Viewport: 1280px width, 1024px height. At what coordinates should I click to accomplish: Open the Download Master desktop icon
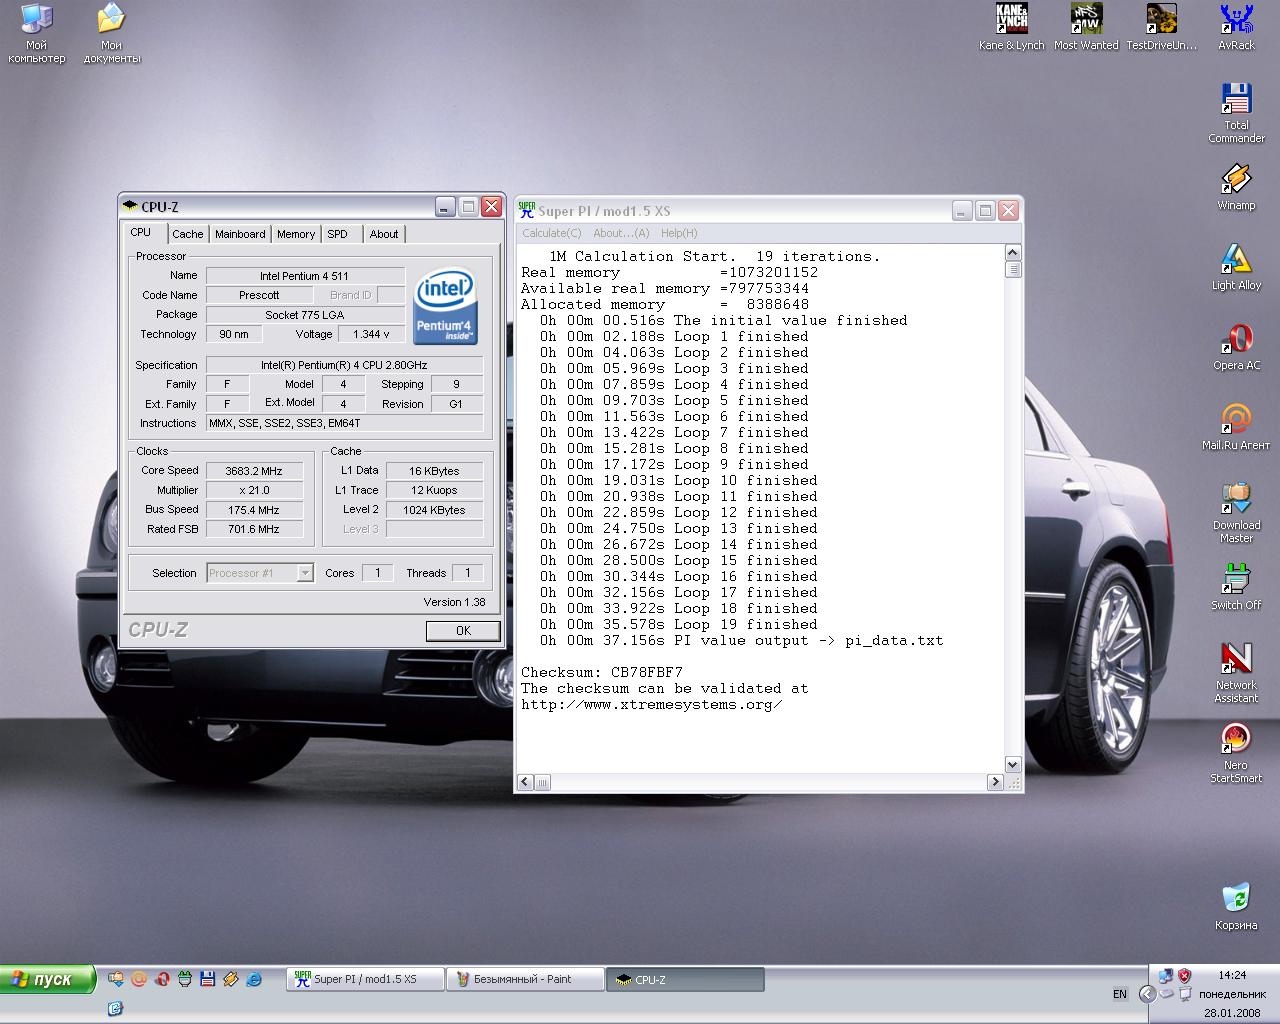click(x=1236, y=513)
